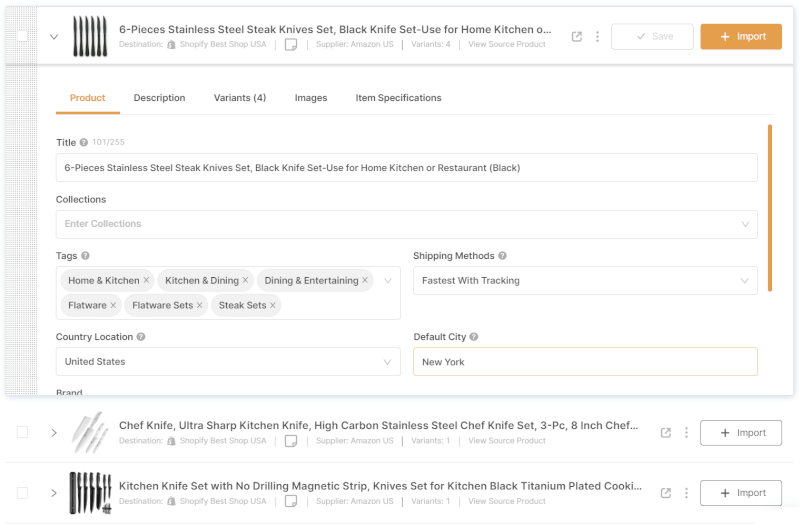Click the orange Import button
The height and width of the screenshot is (526, 800).
(x=741, y=37)
